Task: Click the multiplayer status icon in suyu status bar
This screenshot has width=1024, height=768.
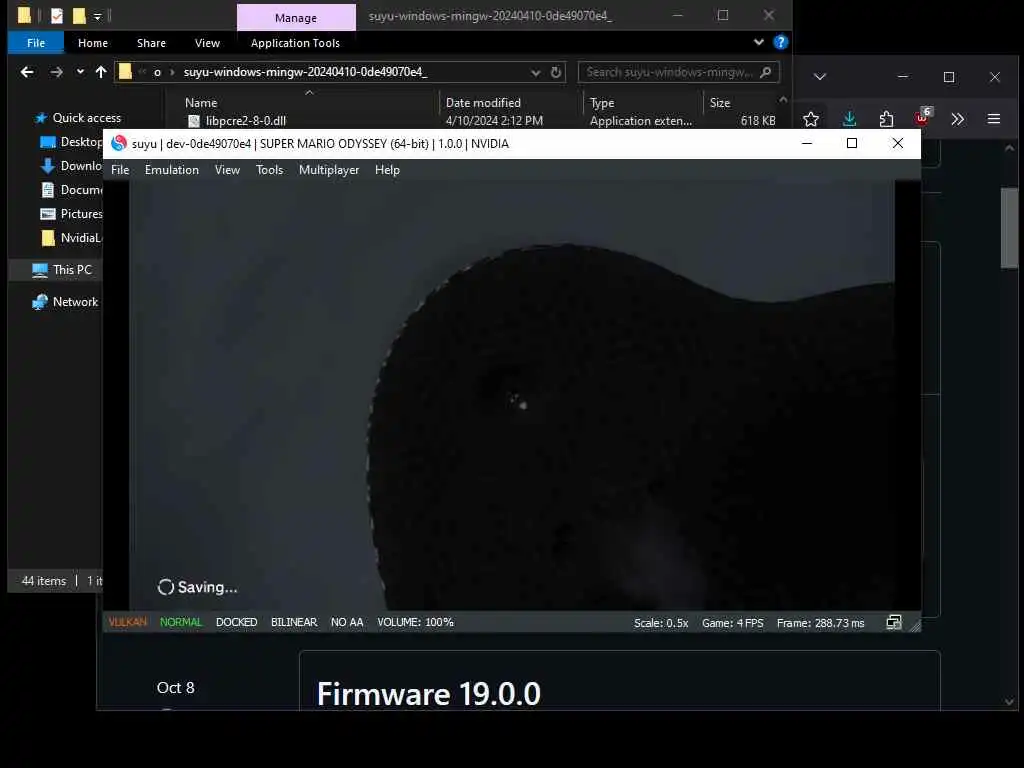Action: [894, 622]
